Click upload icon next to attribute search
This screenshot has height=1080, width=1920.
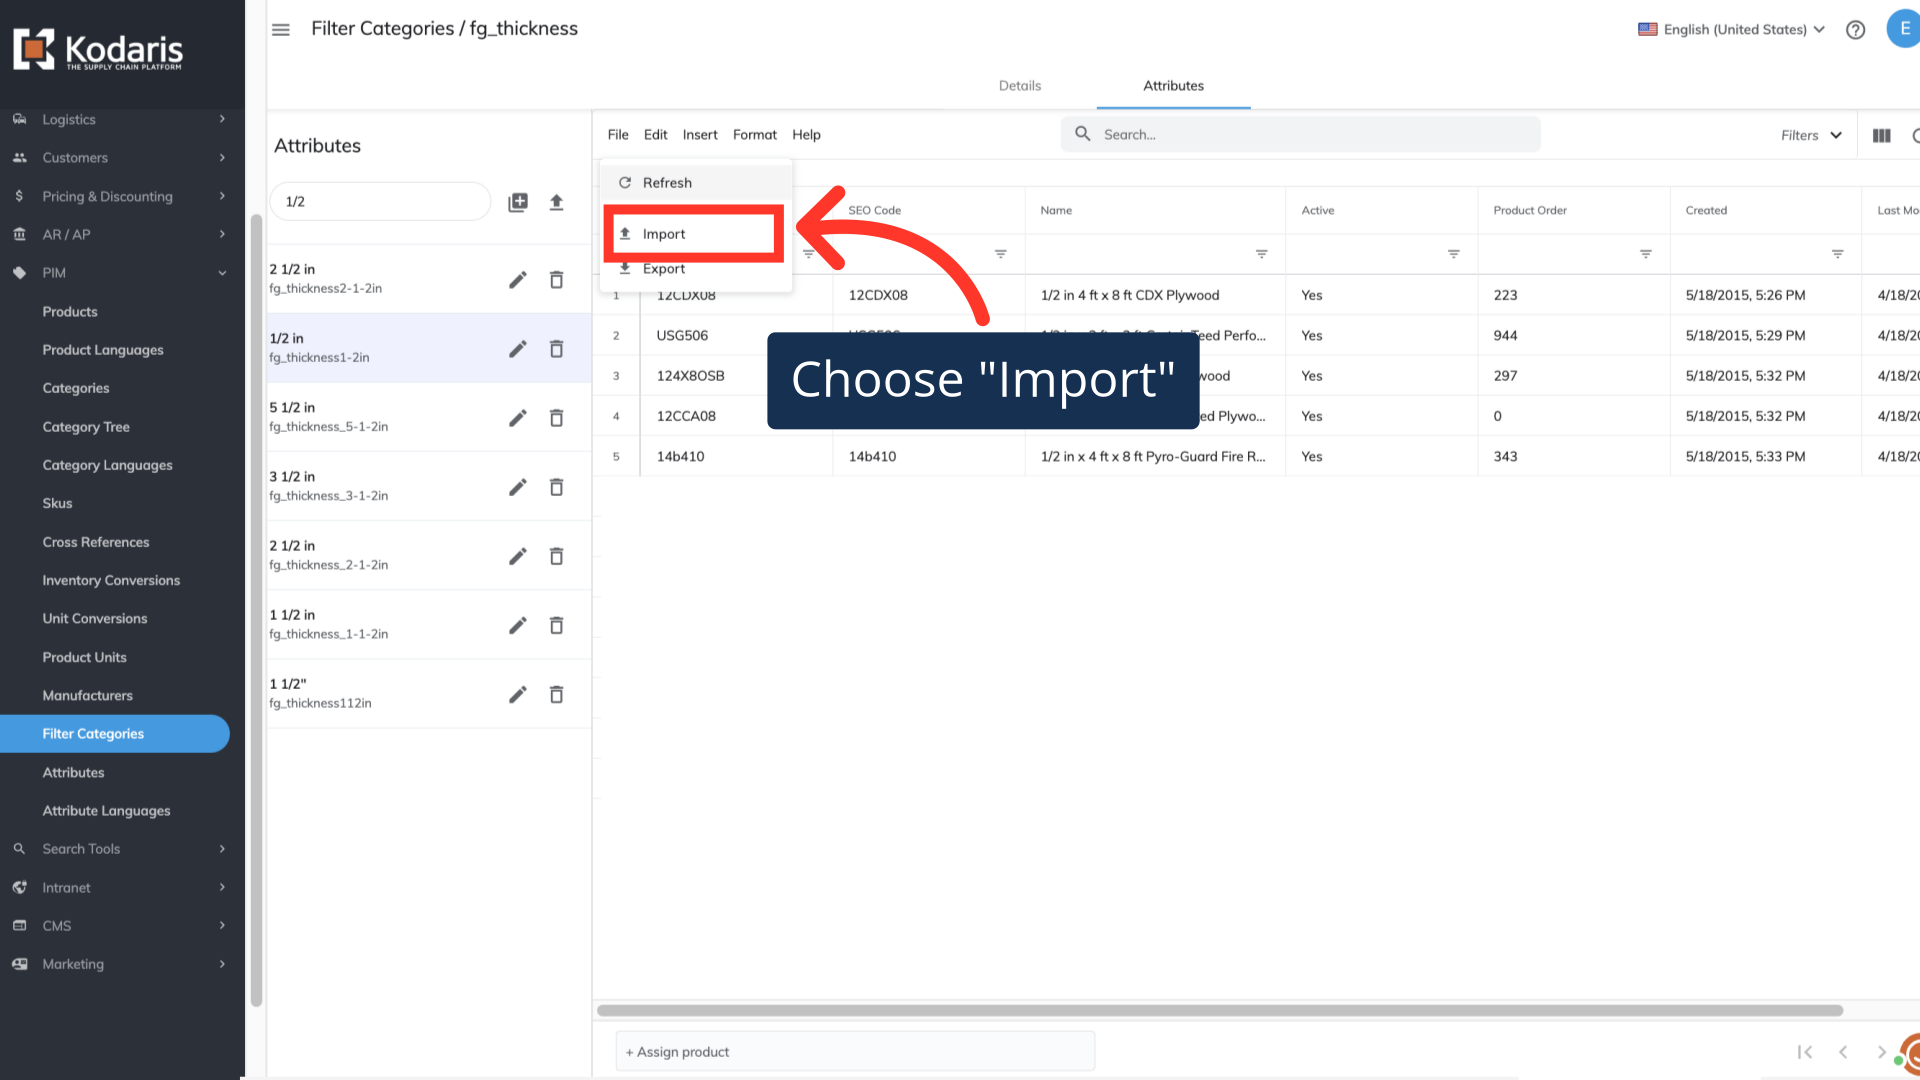(557, 202)
